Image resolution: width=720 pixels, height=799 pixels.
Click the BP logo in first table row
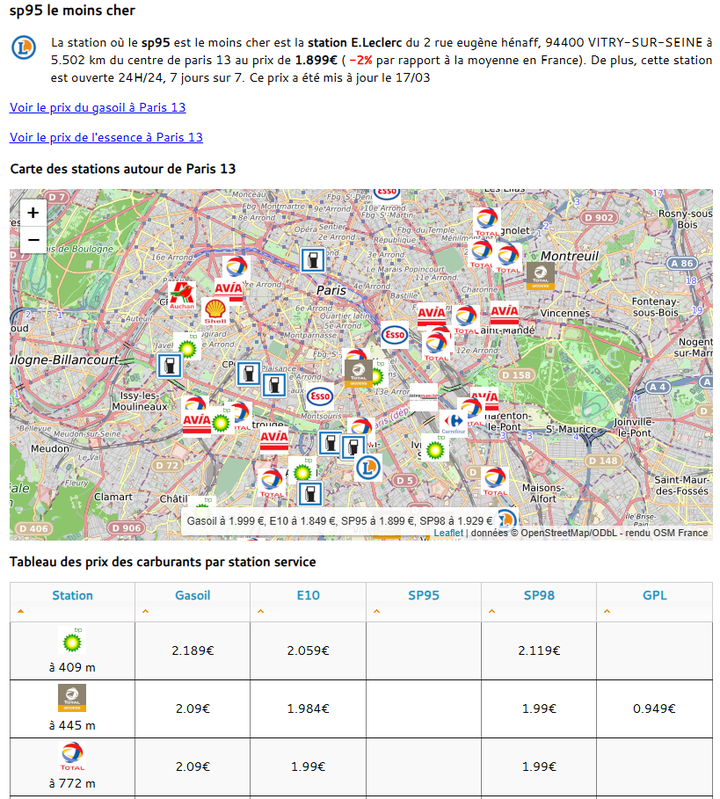point(72,640)
